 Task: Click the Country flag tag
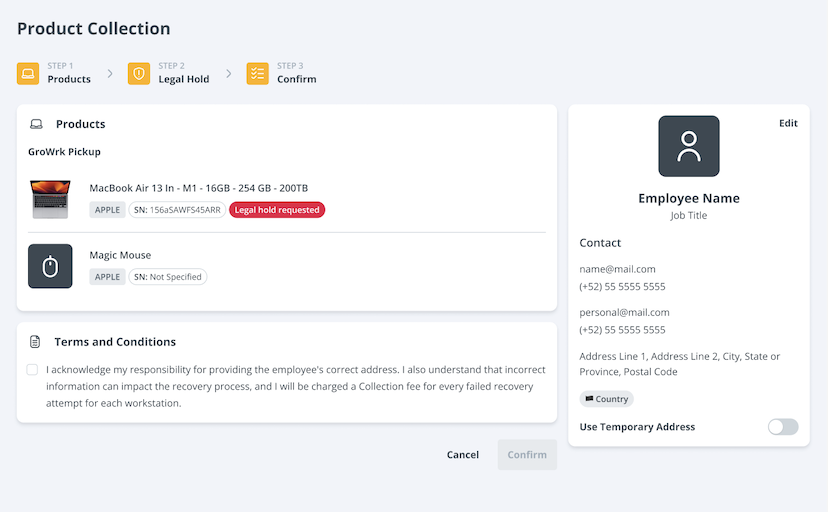(x=606, y=399)
